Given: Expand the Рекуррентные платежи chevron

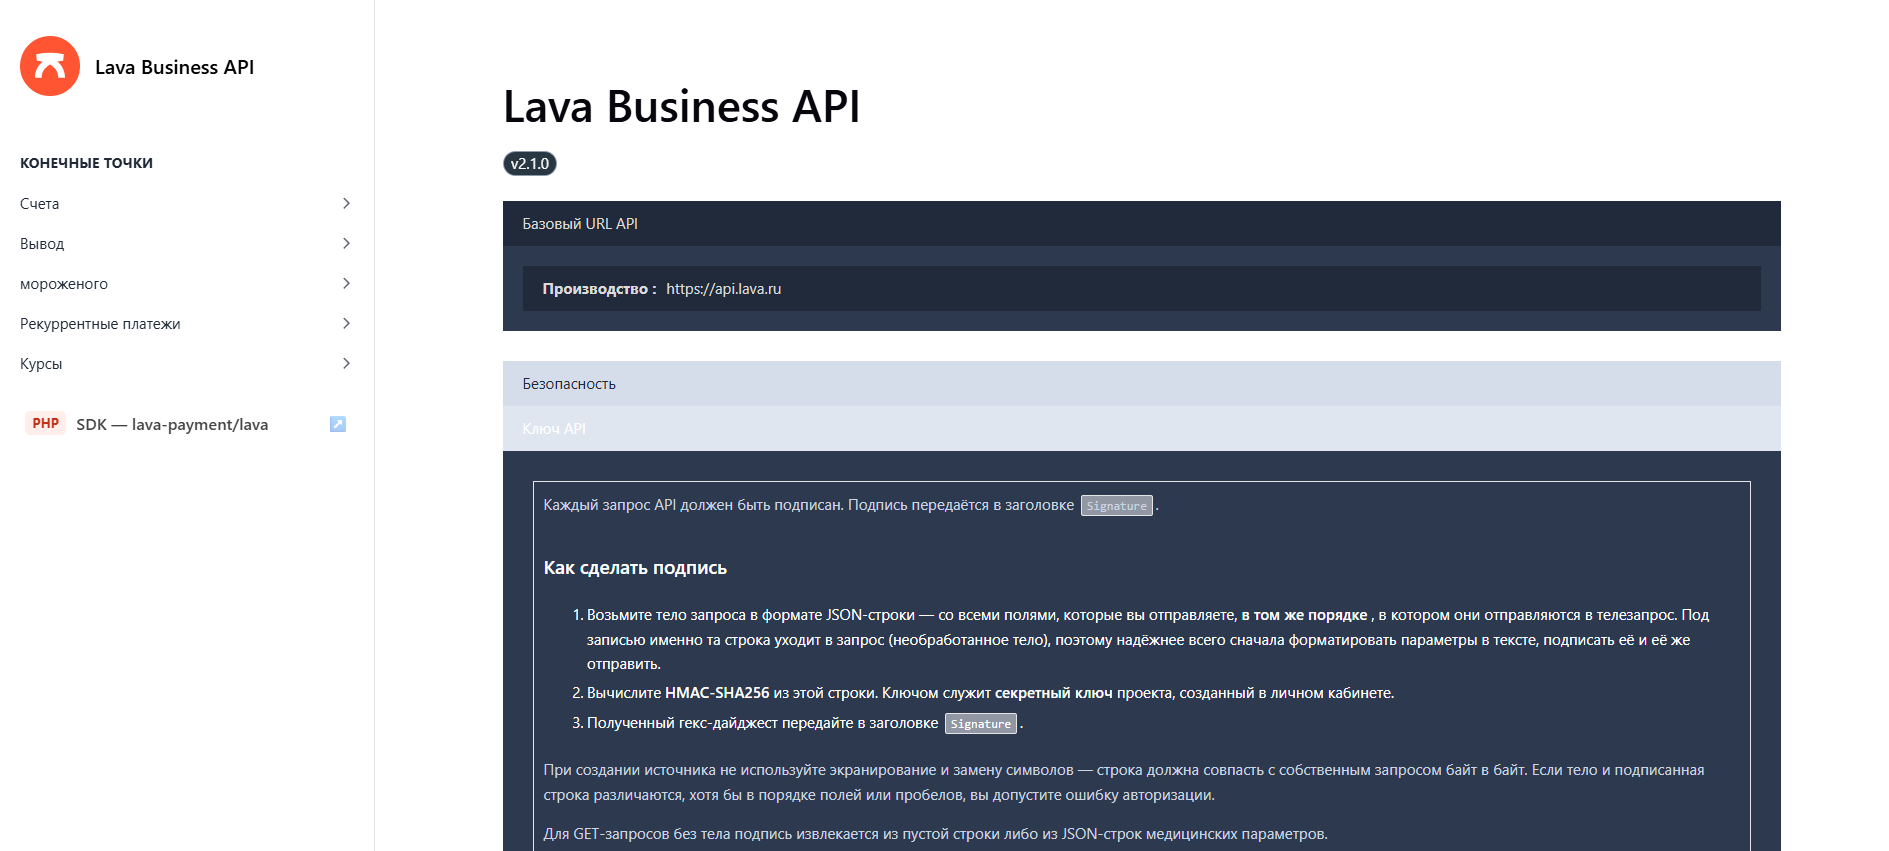Looking at the screenshot, I should click(346, 323).
